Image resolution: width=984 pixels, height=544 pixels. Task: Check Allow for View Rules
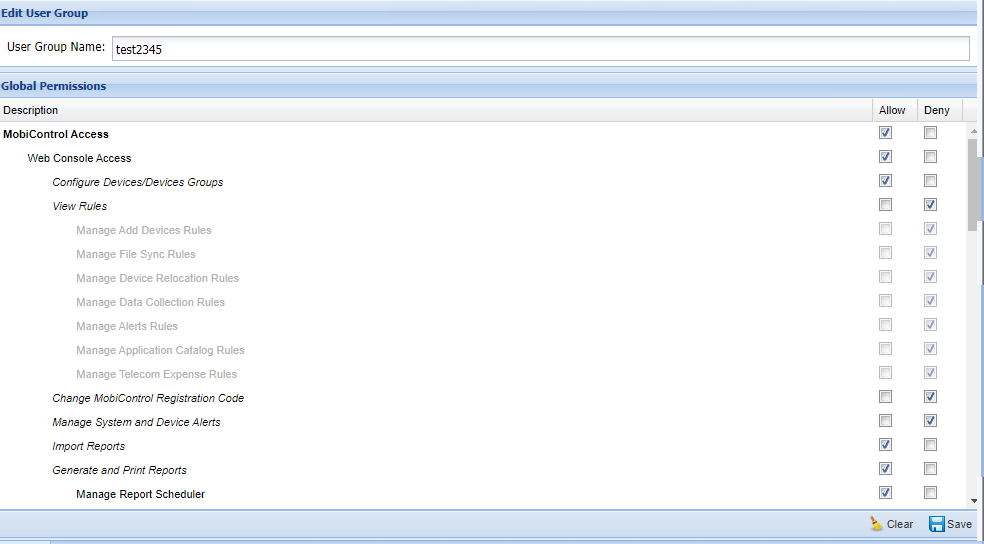[x=885, y=205]
